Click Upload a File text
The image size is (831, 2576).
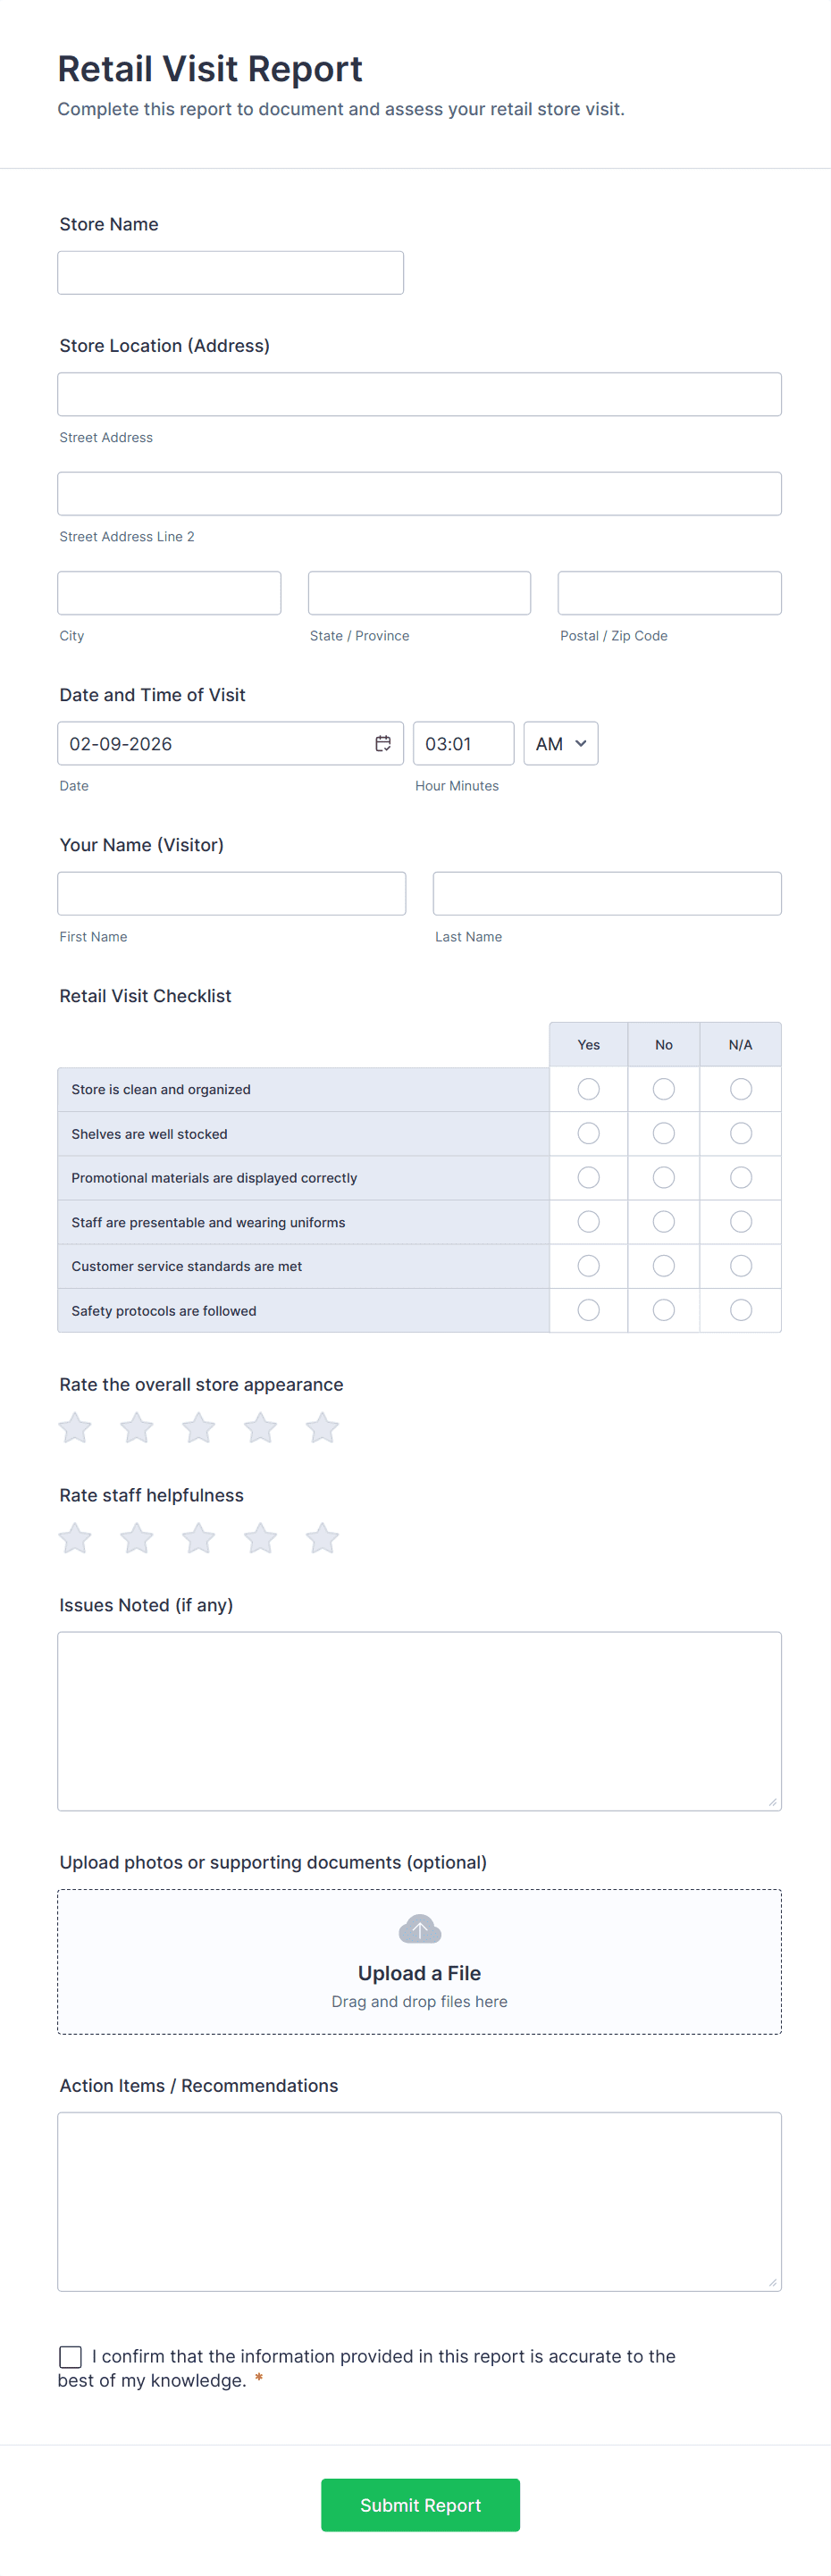pyautogui.click(x=419, y=1973)
